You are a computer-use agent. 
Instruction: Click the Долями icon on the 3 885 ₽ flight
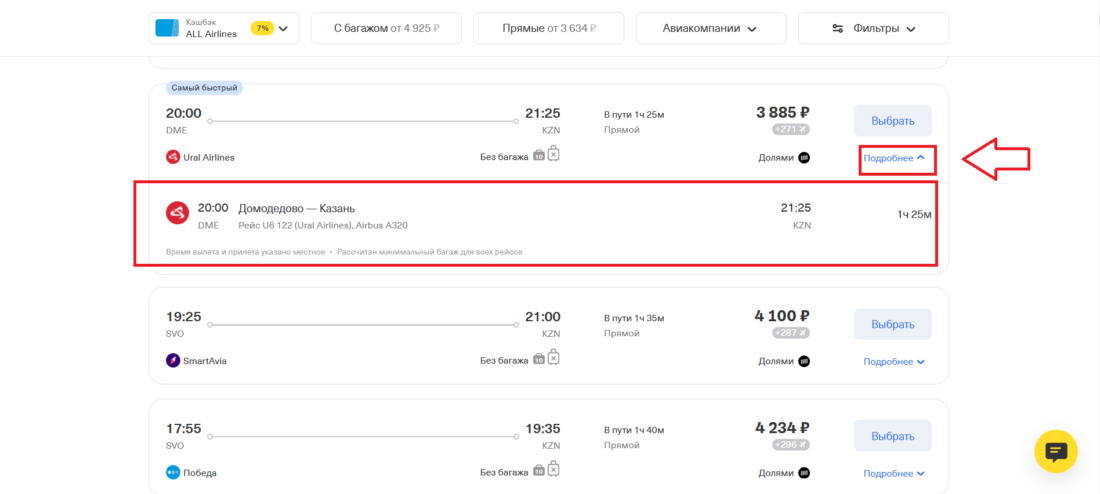pos(804,157)
